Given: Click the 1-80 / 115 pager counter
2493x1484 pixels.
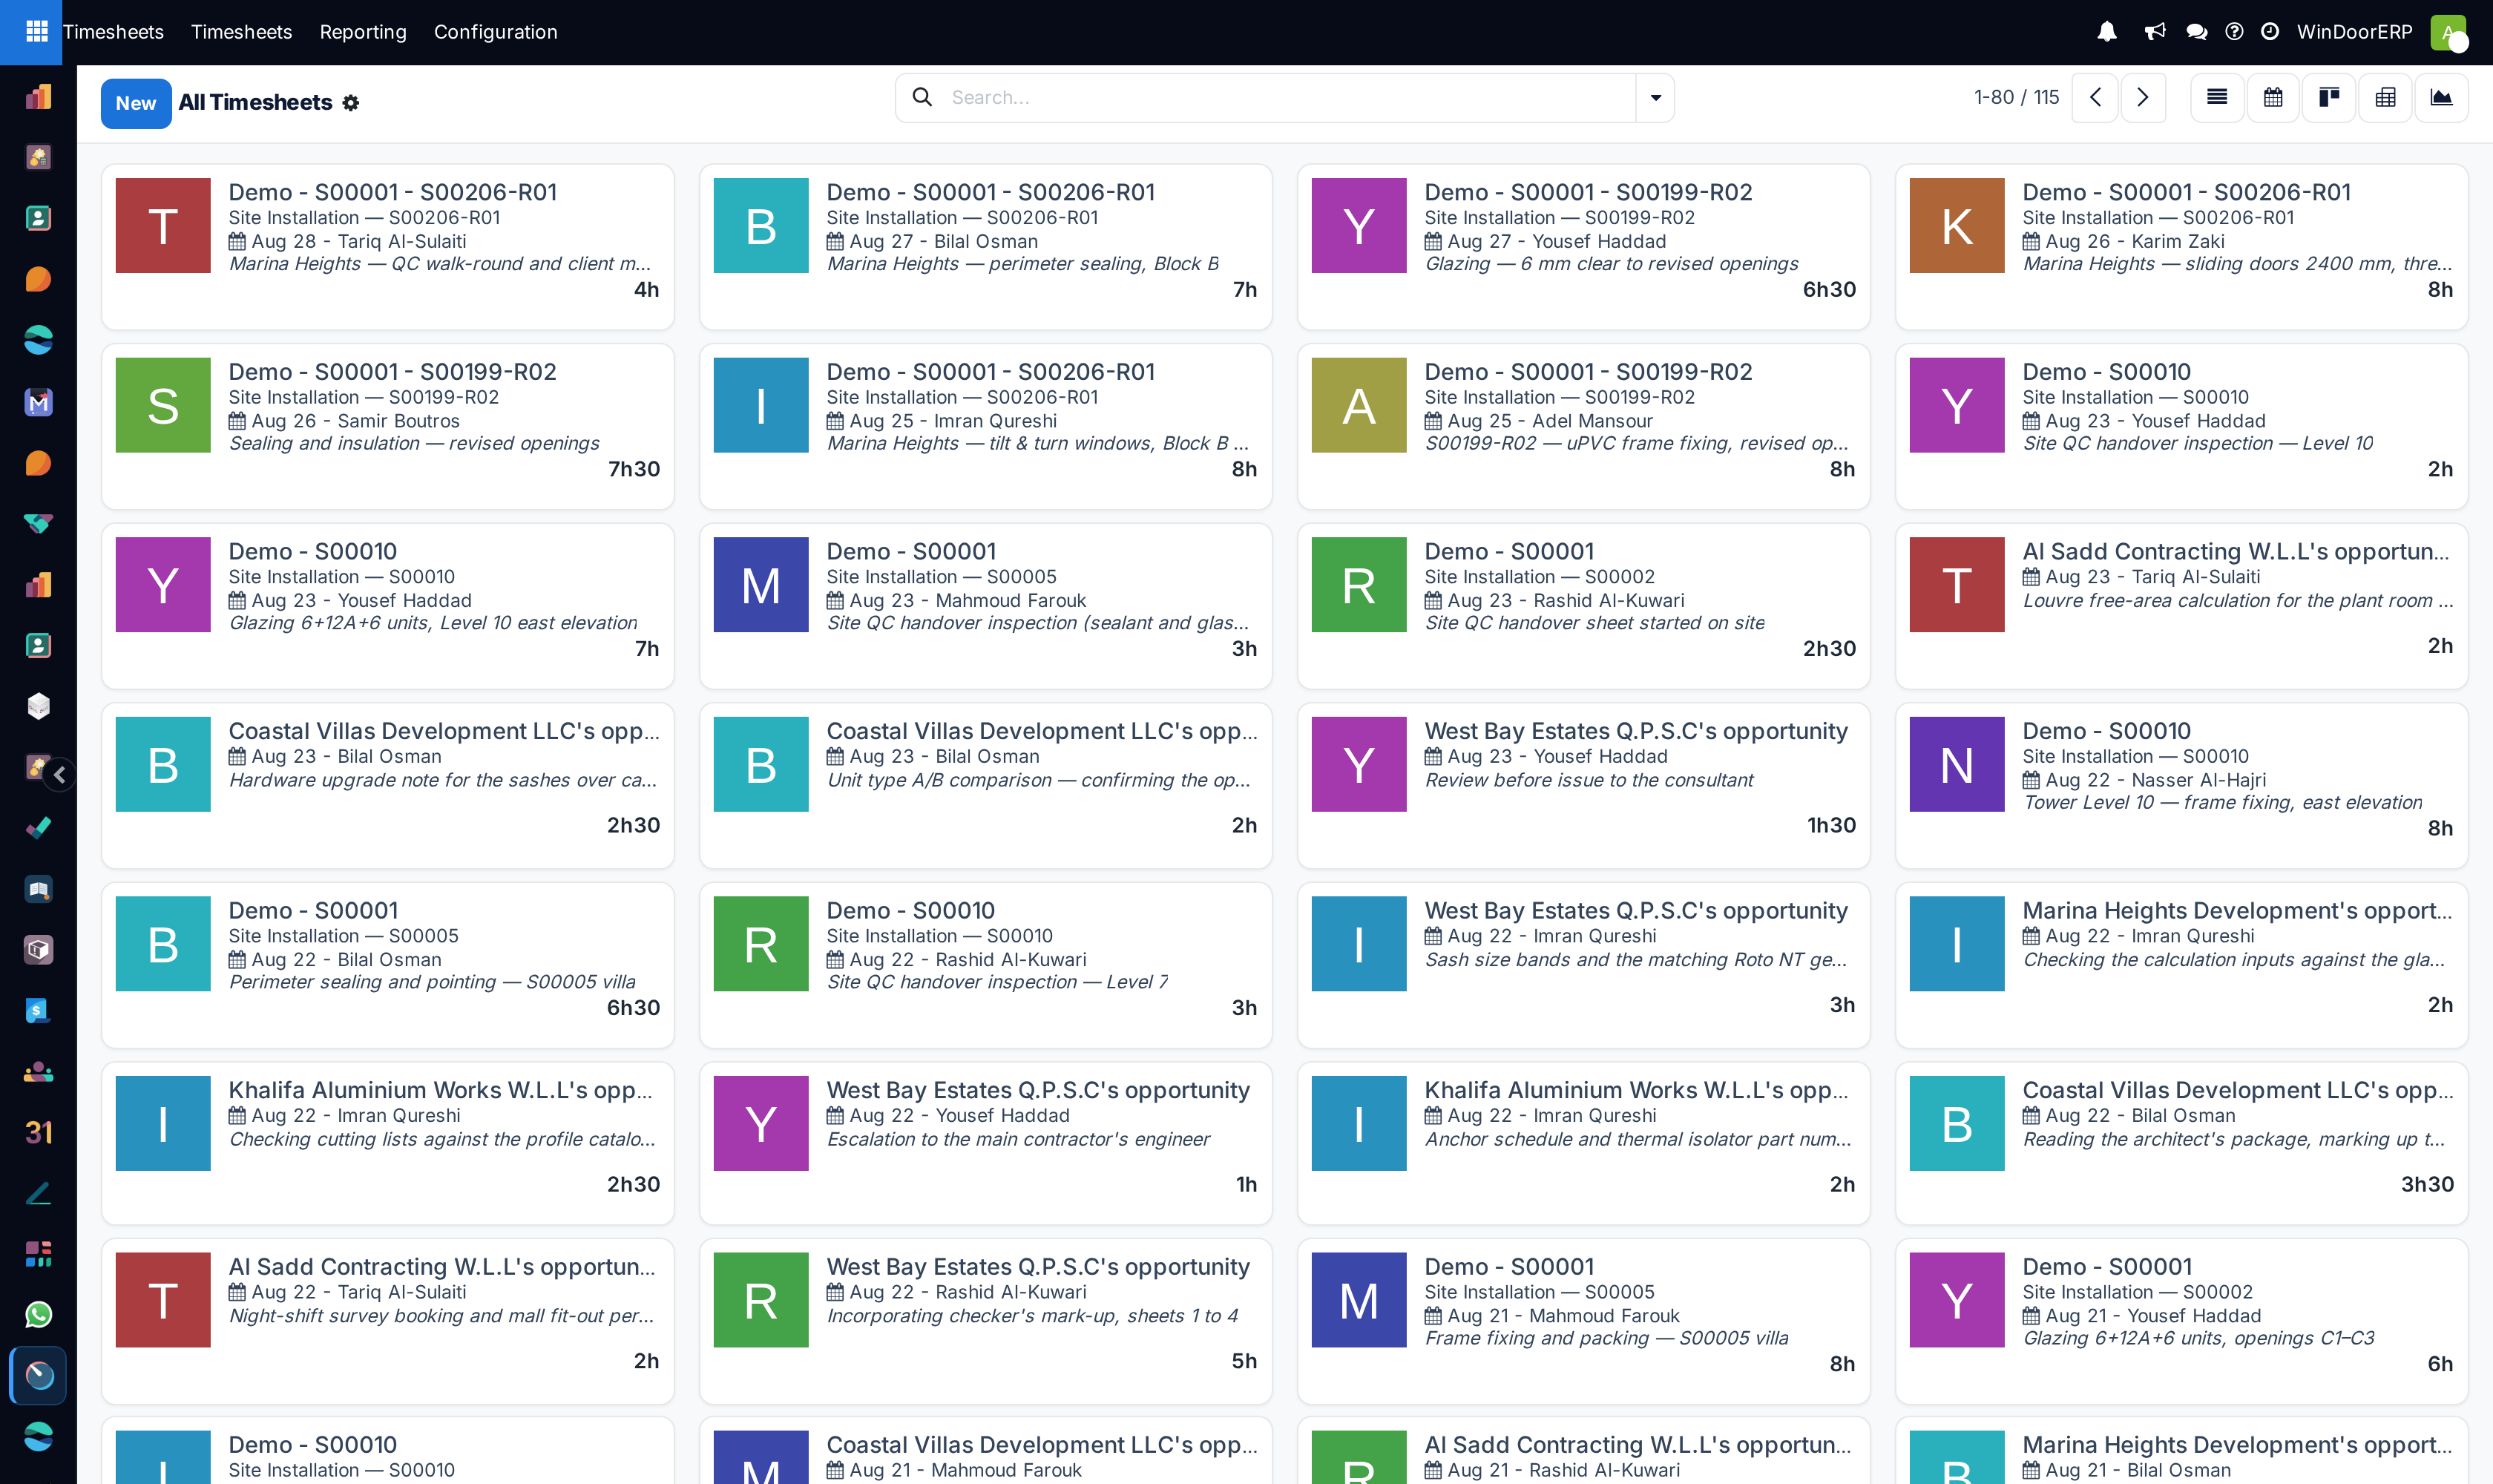Looking at the screenshot, I should pos(2016,97).
